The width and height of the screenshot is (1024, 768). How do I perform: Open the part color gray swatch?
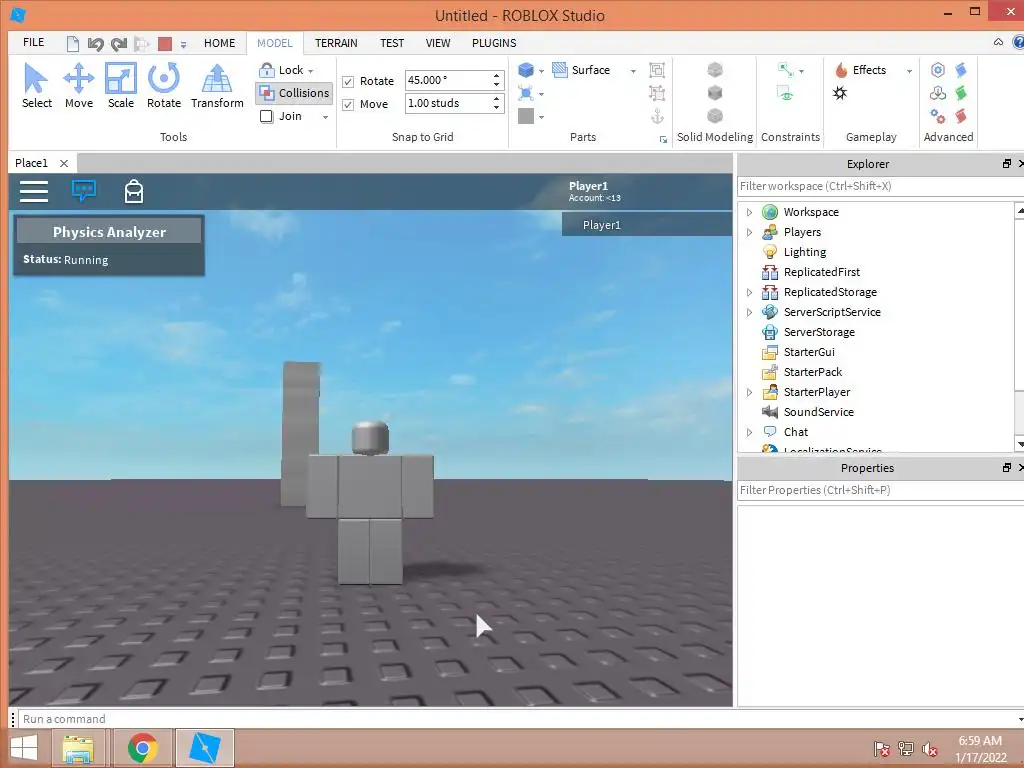click(526, 116)
